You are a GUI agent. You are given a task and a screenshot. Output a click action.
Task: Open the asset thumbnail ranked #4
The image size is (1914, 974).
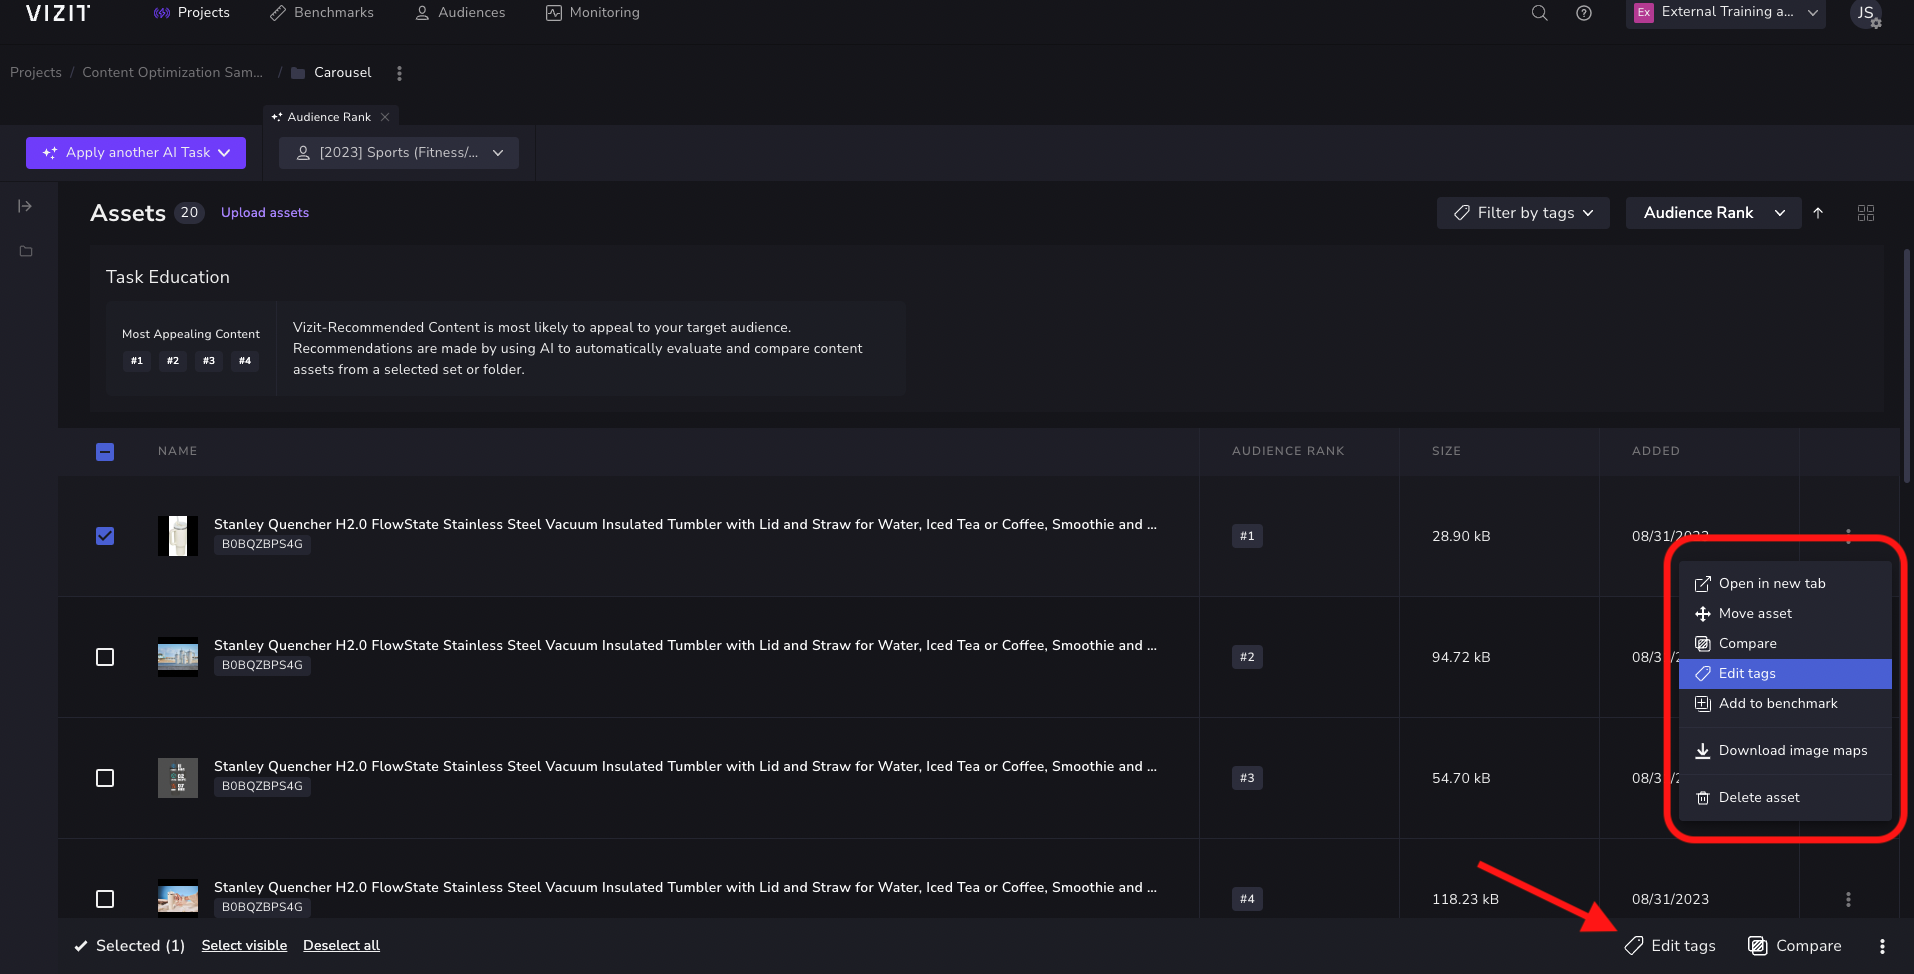pyautogui.click(x=178, y=899)
